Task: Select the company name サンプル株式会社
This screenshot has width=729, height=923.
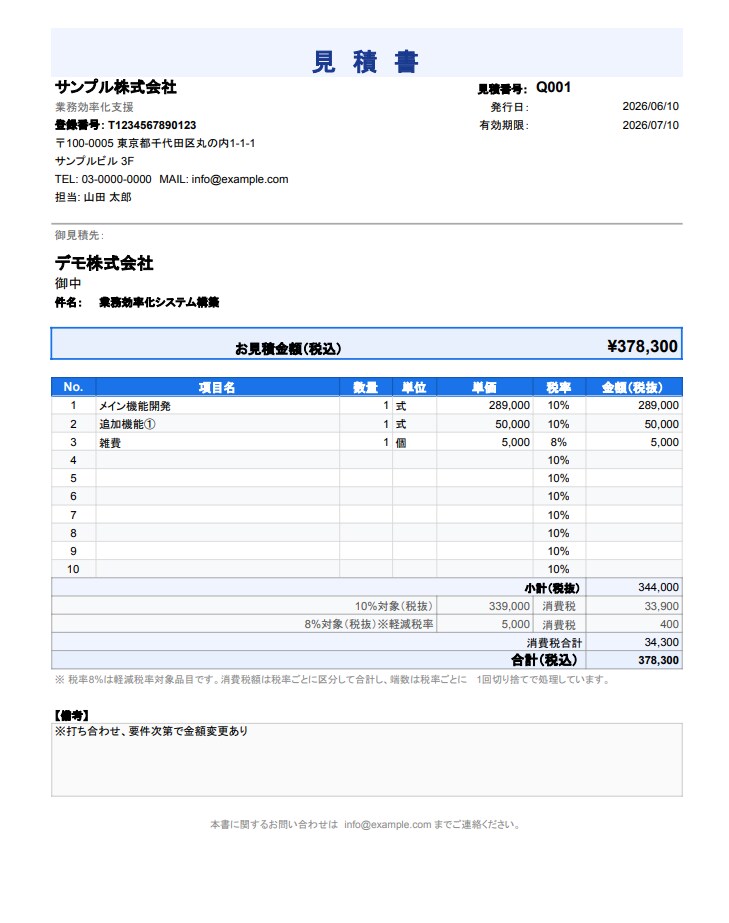Action: point(116,87)
